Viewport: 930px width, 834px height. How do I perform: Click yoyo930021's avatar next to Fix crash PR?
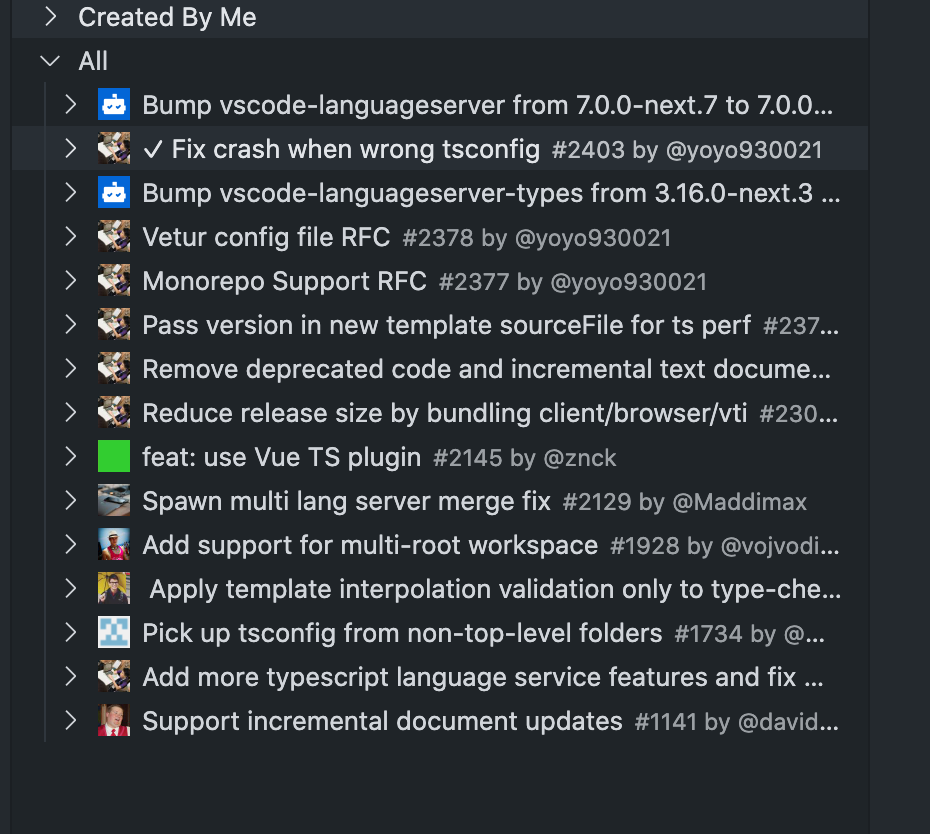(114, 148)
